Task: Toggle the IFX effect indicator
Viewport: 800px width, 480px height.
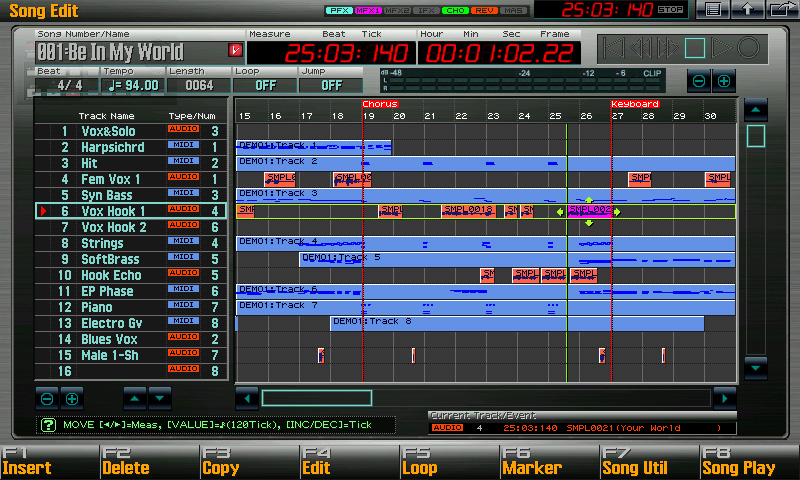Action: coord(427,10)
